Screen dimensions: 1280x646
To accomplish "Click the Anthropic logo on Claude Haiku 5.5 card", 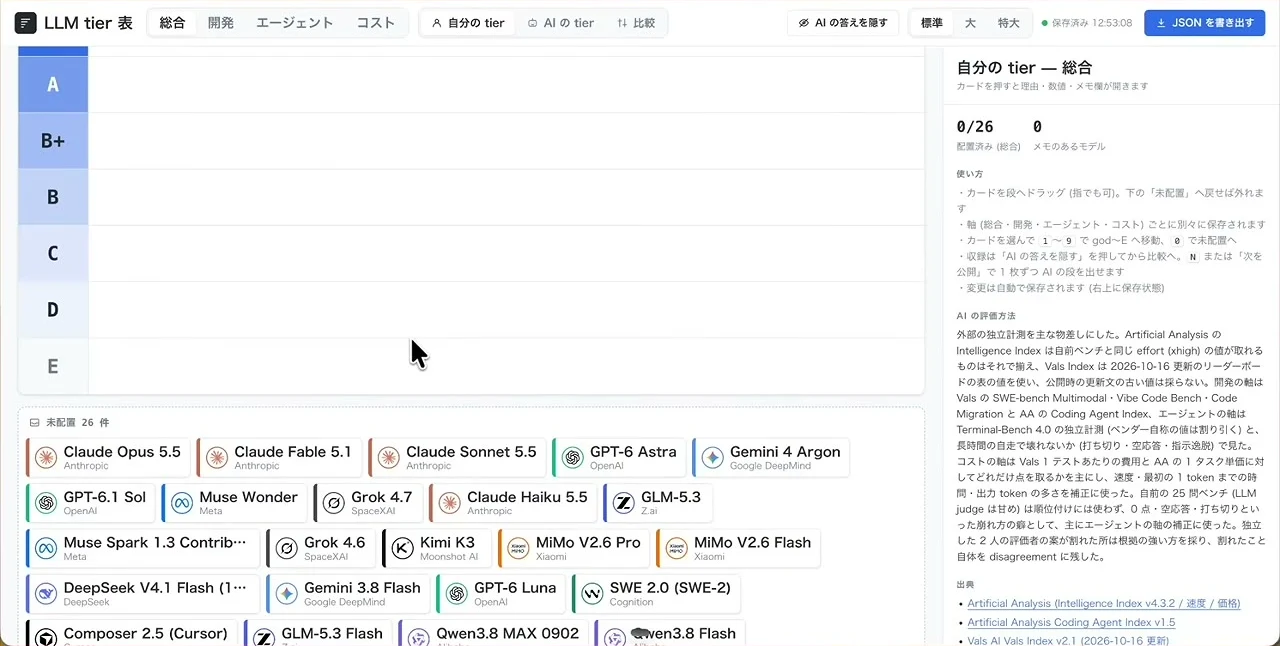I will [x=450, y=503].
